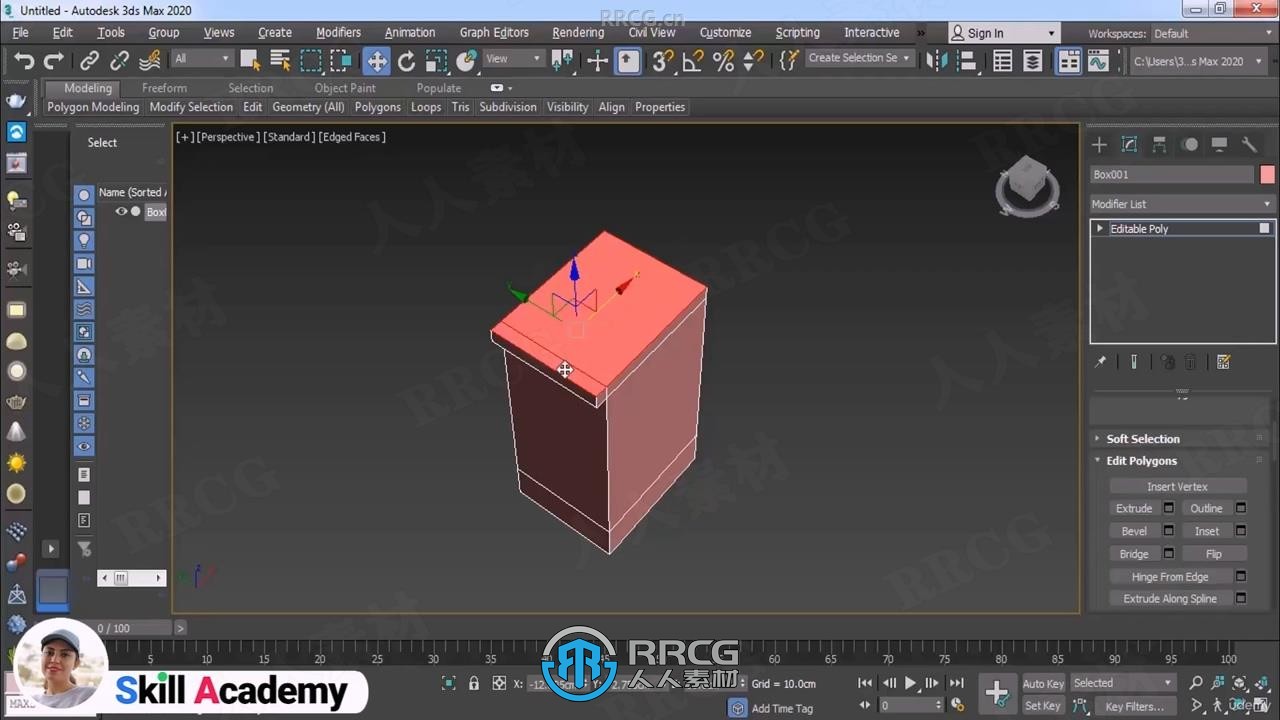Open the Workspaces Default dropdown
The height and width of the screenshot is (720, 1280).
[x=1211, y=33]
